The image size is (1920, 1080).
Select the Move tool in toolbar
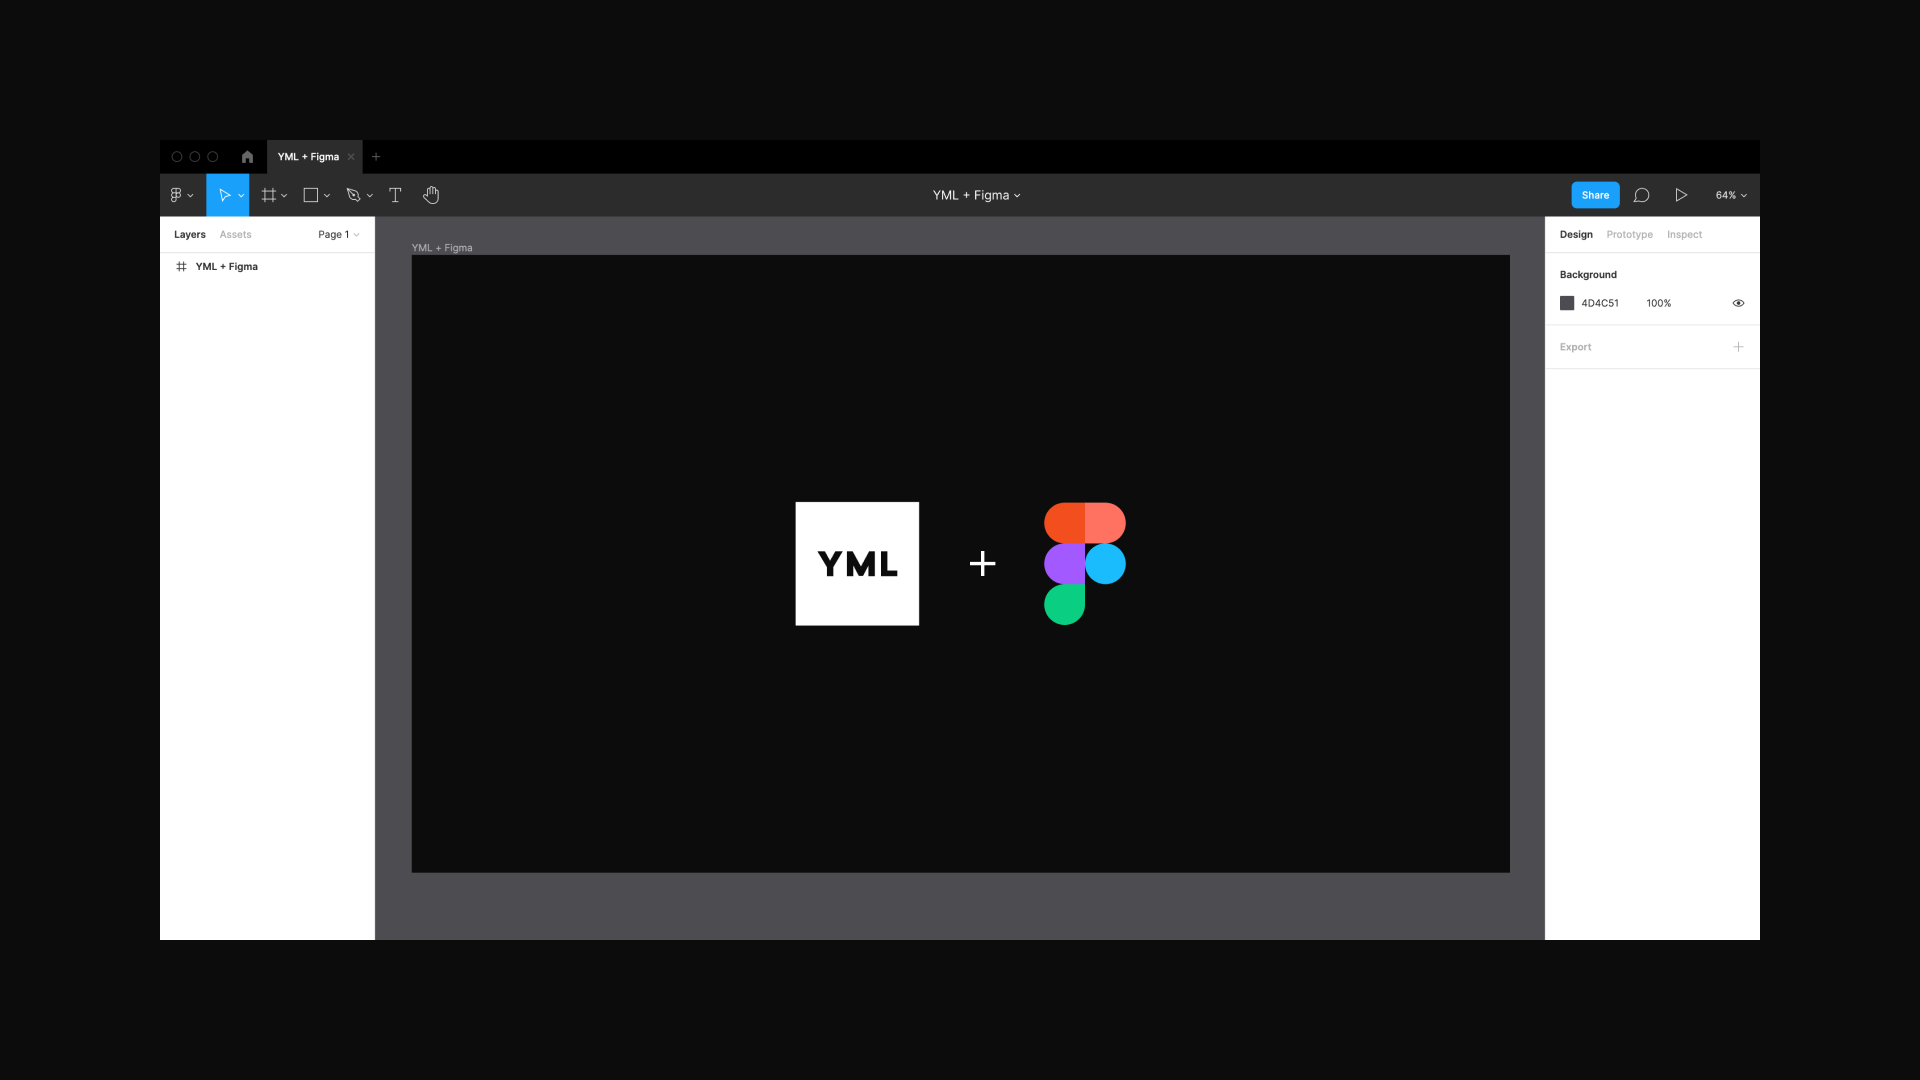[x=224, y=195]
